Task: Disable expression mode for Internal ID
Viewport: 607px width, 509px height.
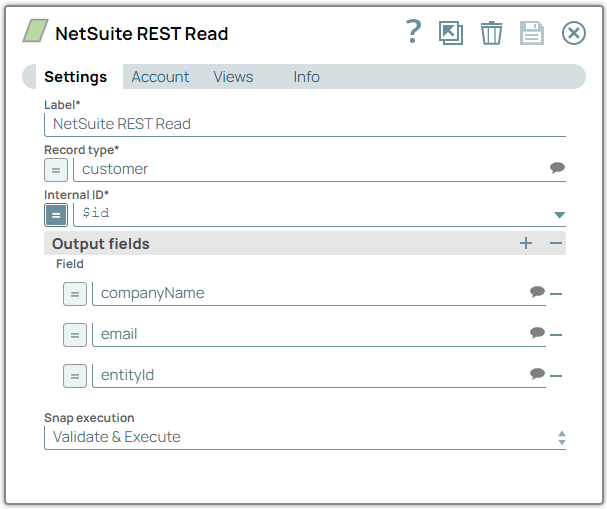Action: (x=56, y=215)
